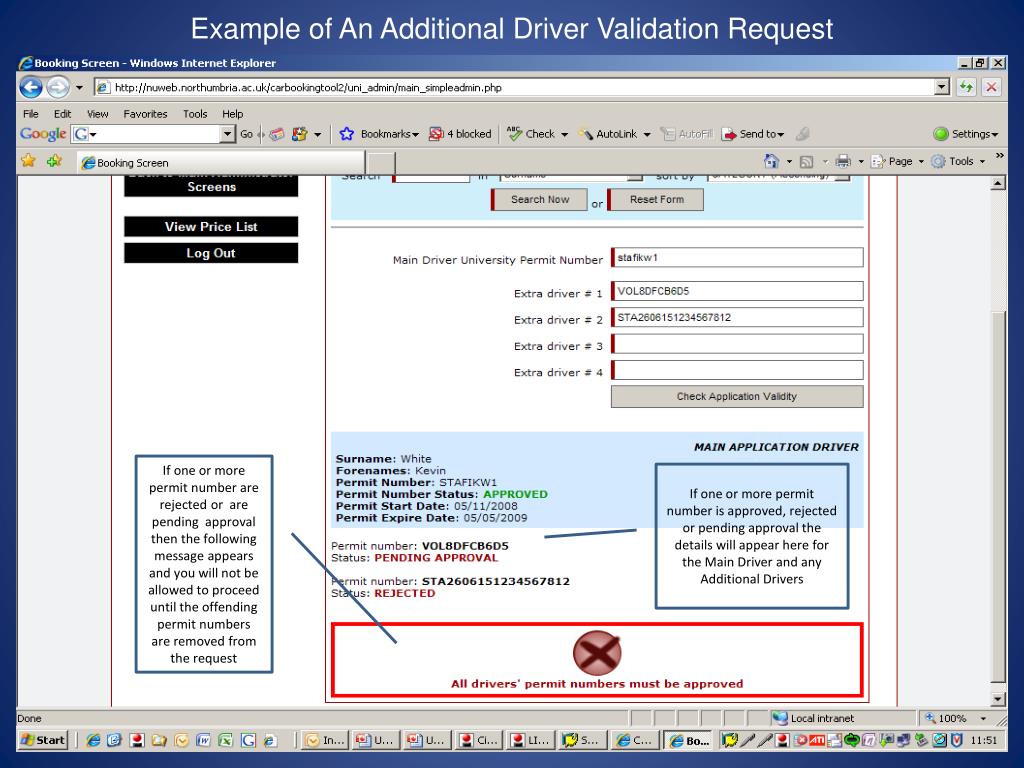Click the Google toolbar Go button
Viewport: 1024px width, 768px height.
(246, 134)
